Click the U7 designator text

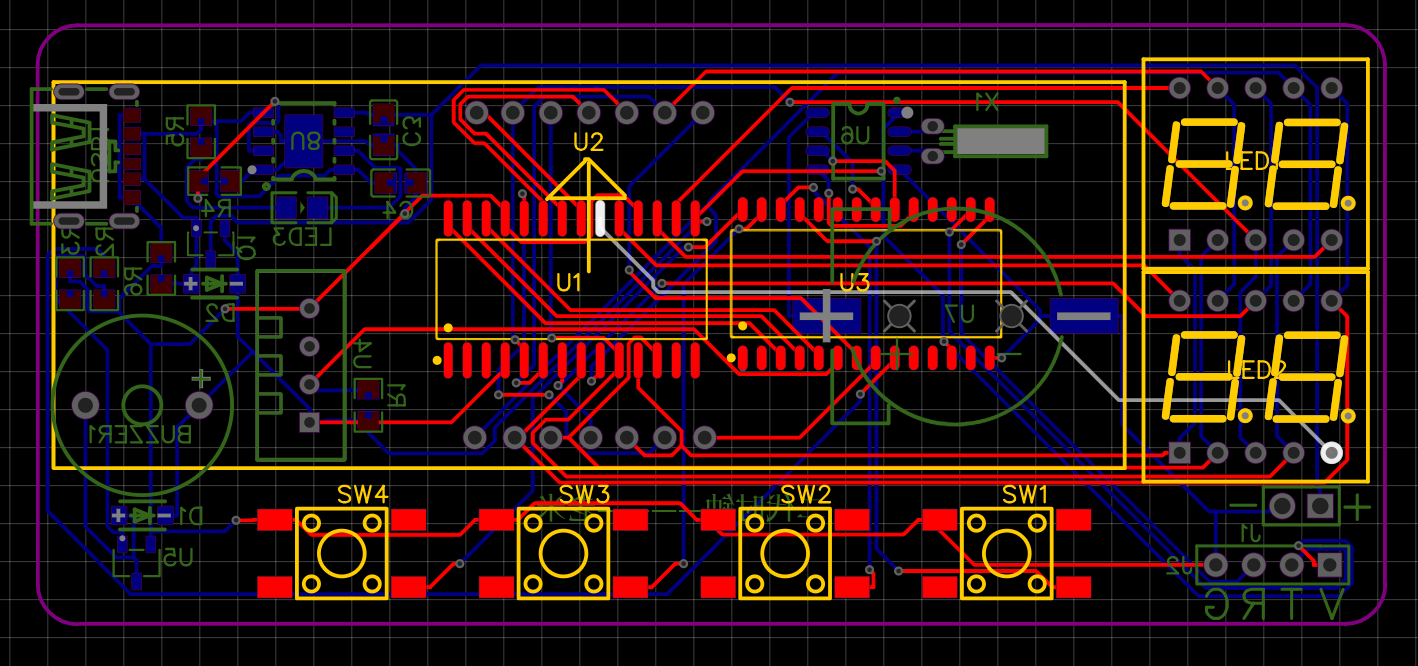pos(959,315)
